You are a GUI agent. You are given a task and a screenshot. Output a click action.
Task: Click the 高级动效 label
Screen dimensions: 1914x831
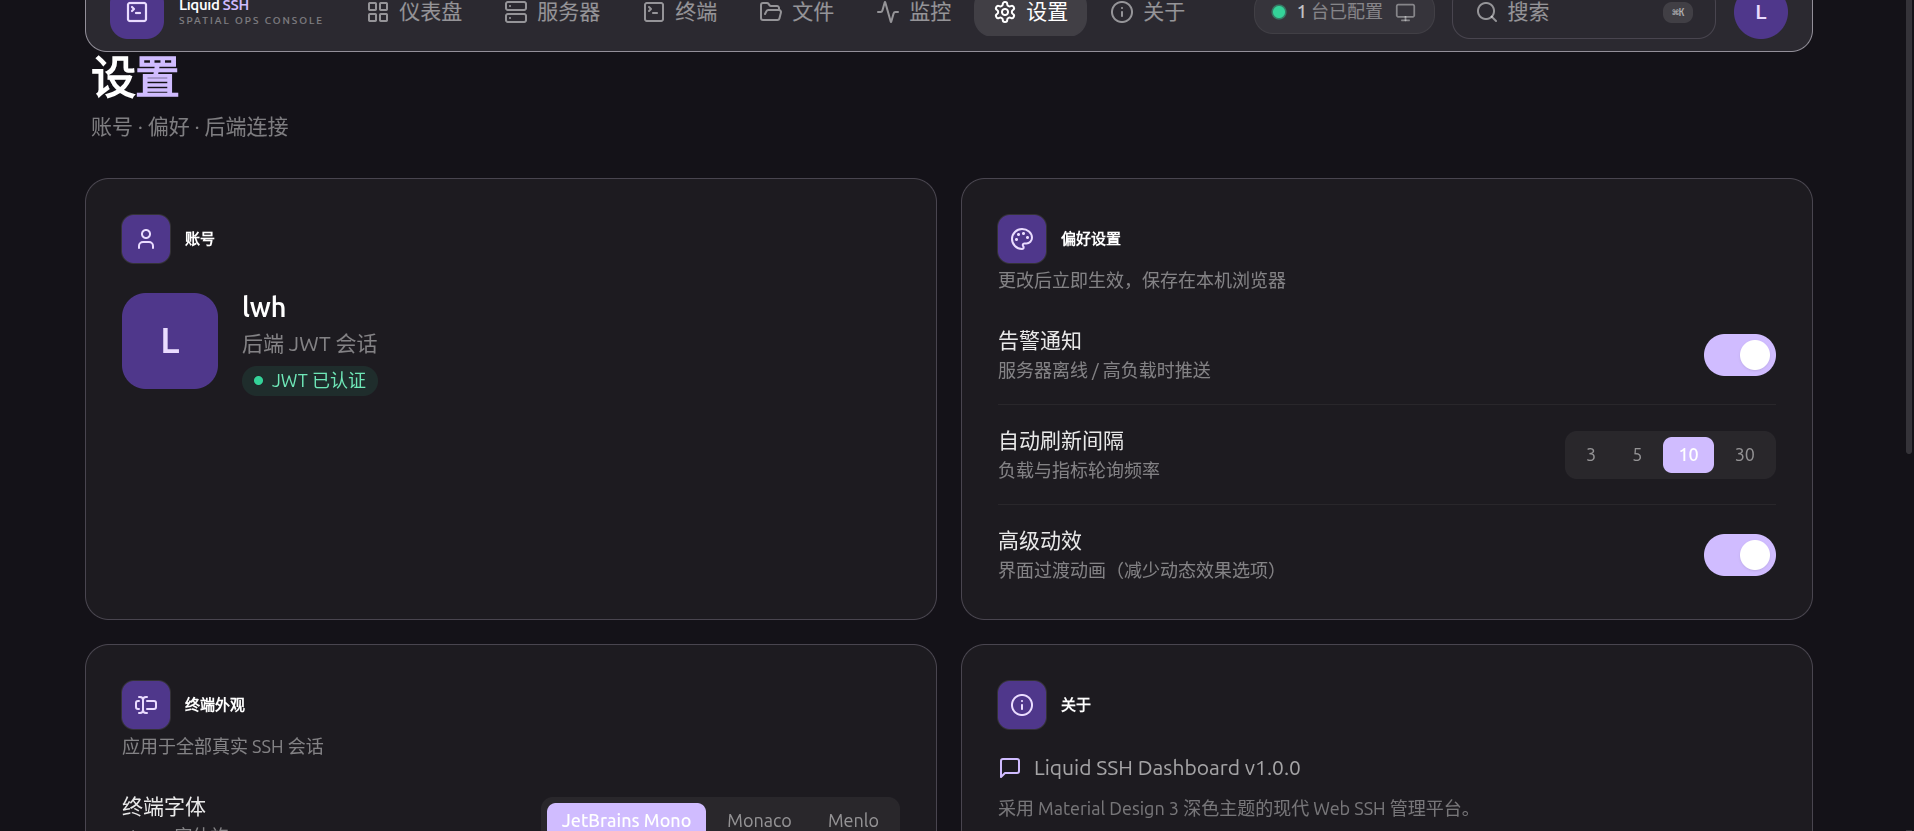(1040, 541)
